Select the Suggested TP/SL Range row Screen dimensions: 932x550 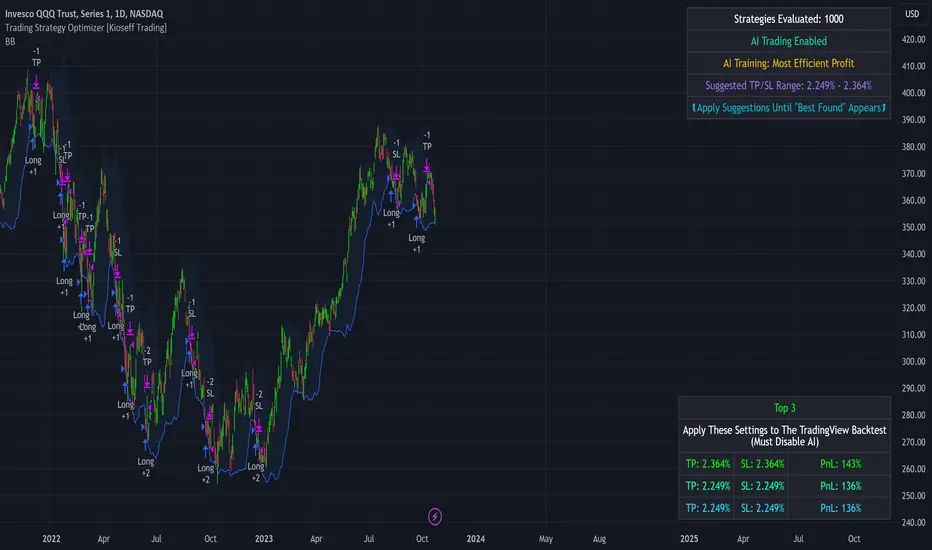coord(787,85)
